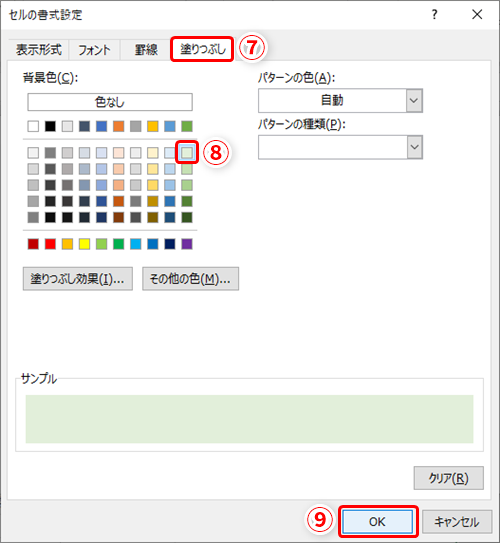Select the lightest green swatch in tint rows
This screenshot has height=543, width=500.
pyautogui.click(x=187, y=152)
